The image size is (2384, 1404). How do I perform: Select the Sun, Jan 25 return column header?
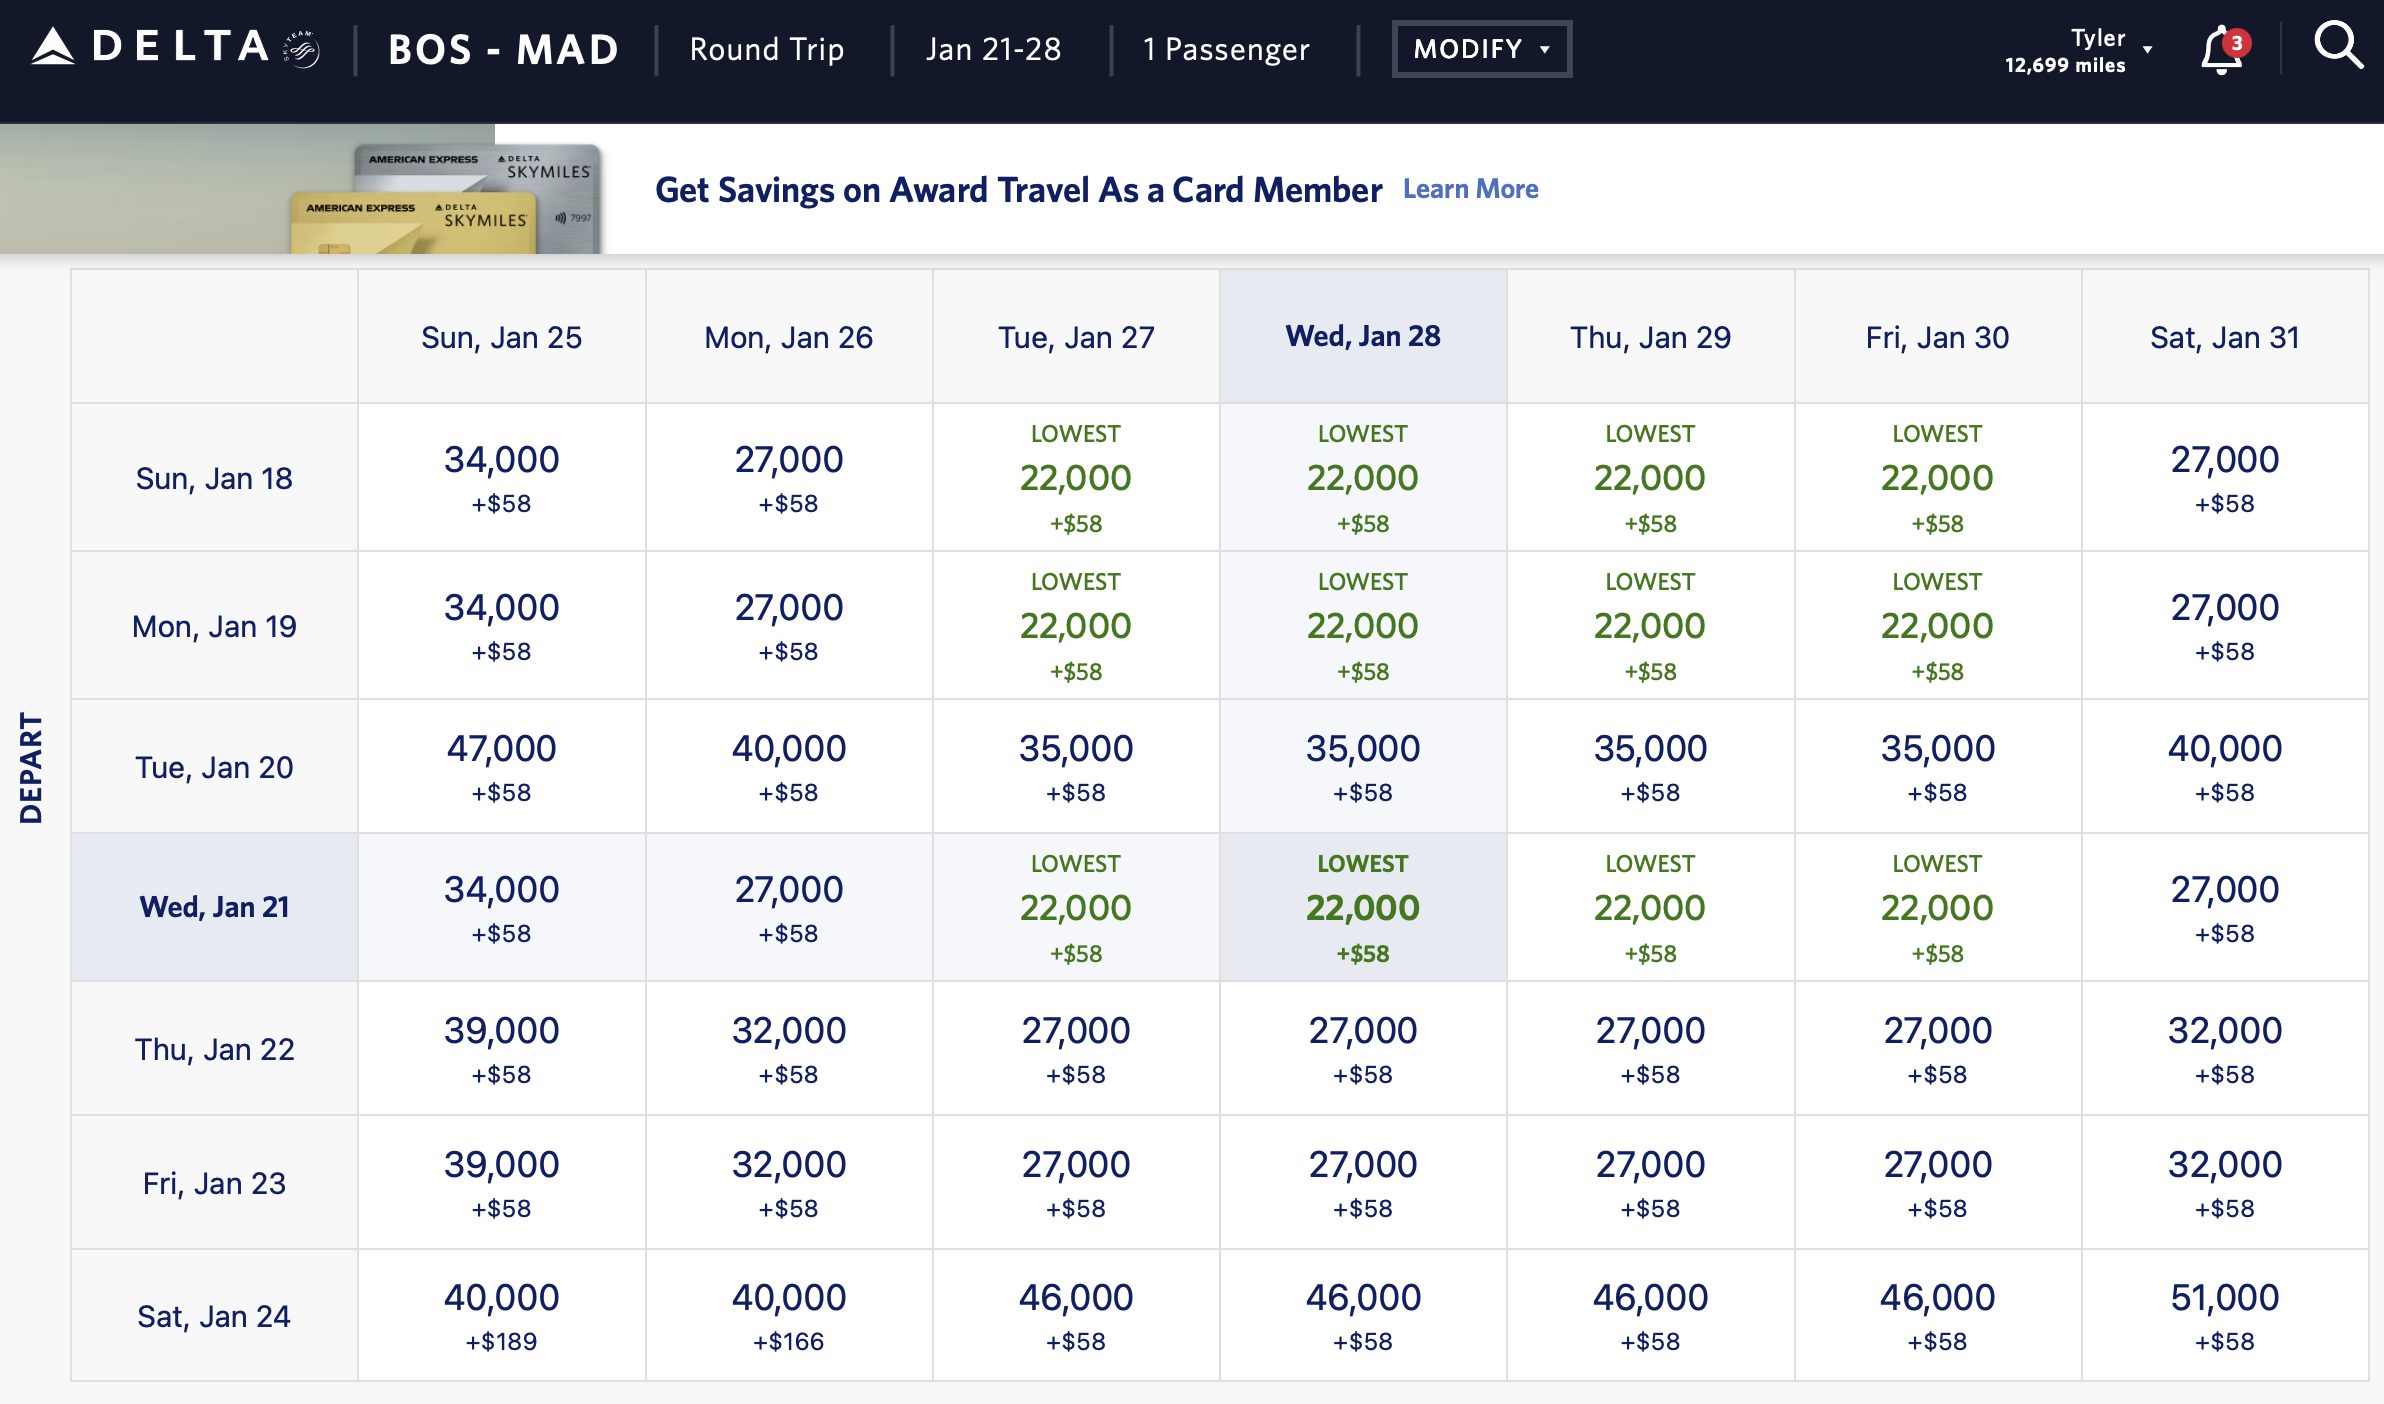click(501, 337)
